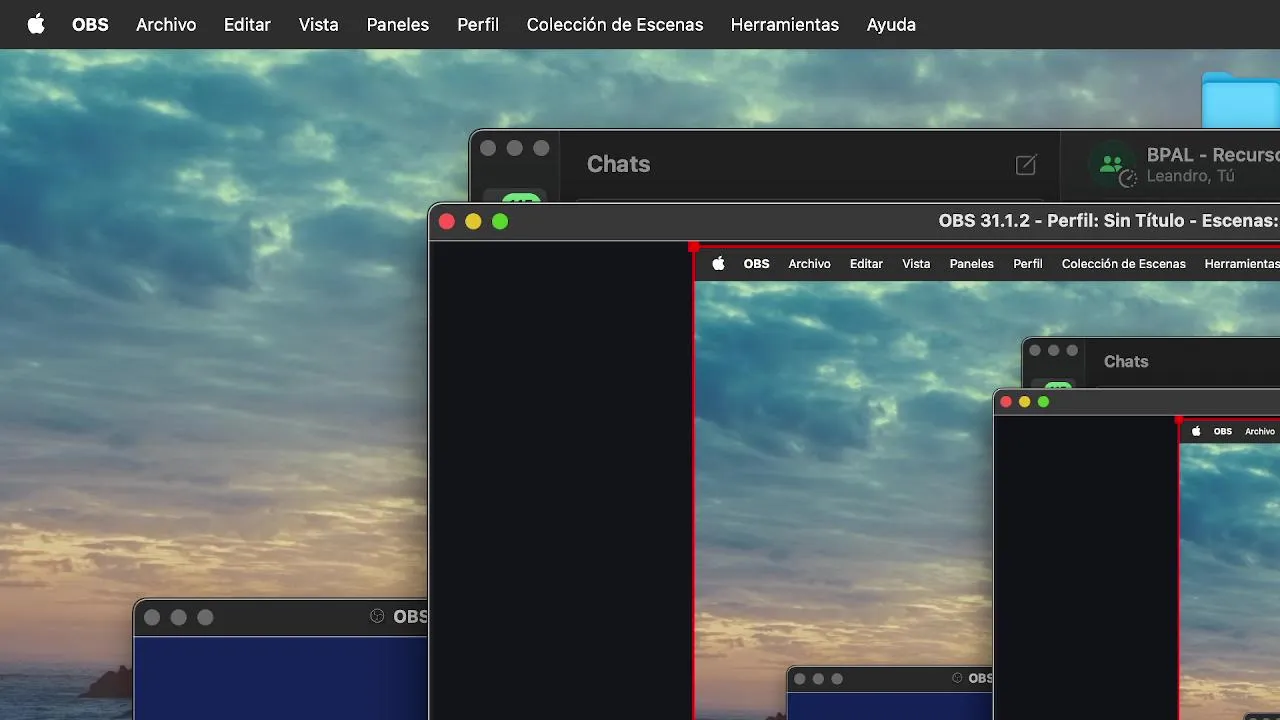Open the Vista menu in the top menu bar
Viewport: 1280px width, 720px height.
coord(318,24)
